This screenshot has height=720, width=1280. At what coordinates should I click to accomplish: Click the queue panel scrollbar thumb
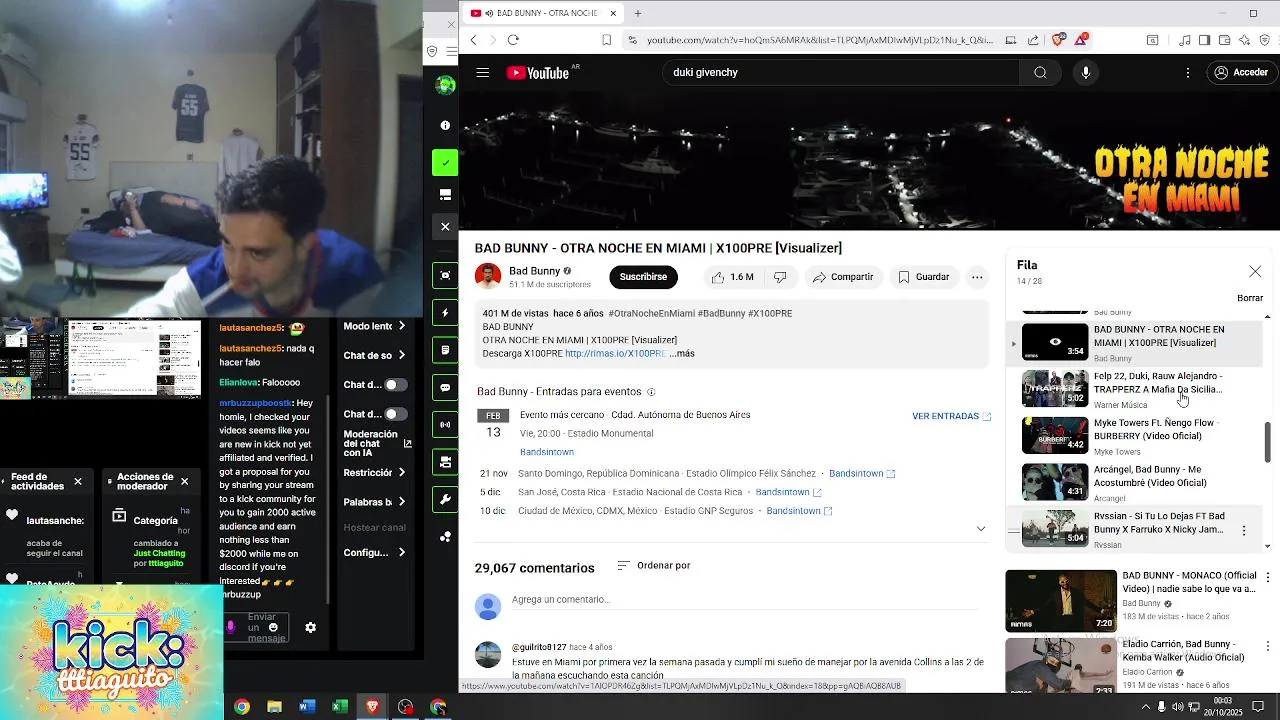[1268, 442]
